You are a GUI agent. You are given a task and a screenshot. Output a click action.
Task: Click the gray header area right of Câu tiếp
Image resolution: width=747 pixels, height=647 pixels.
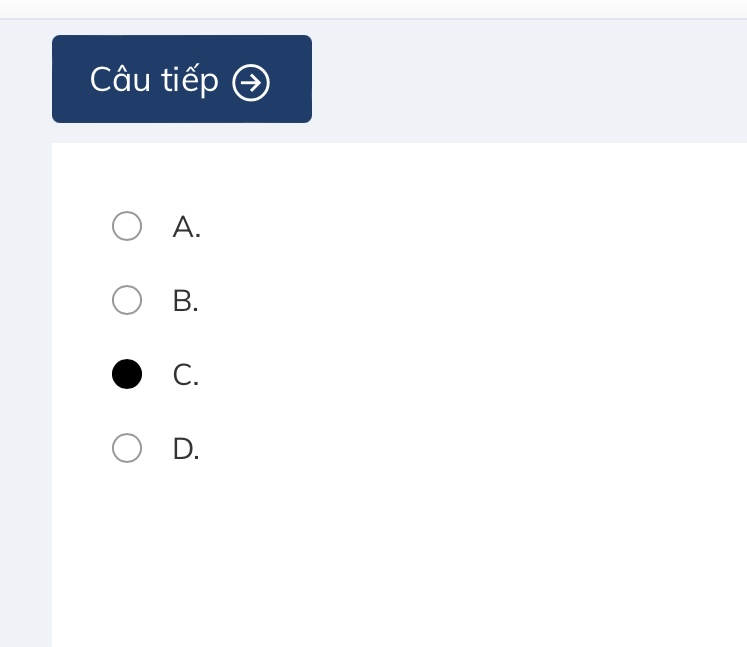click(x=530, y=80)
